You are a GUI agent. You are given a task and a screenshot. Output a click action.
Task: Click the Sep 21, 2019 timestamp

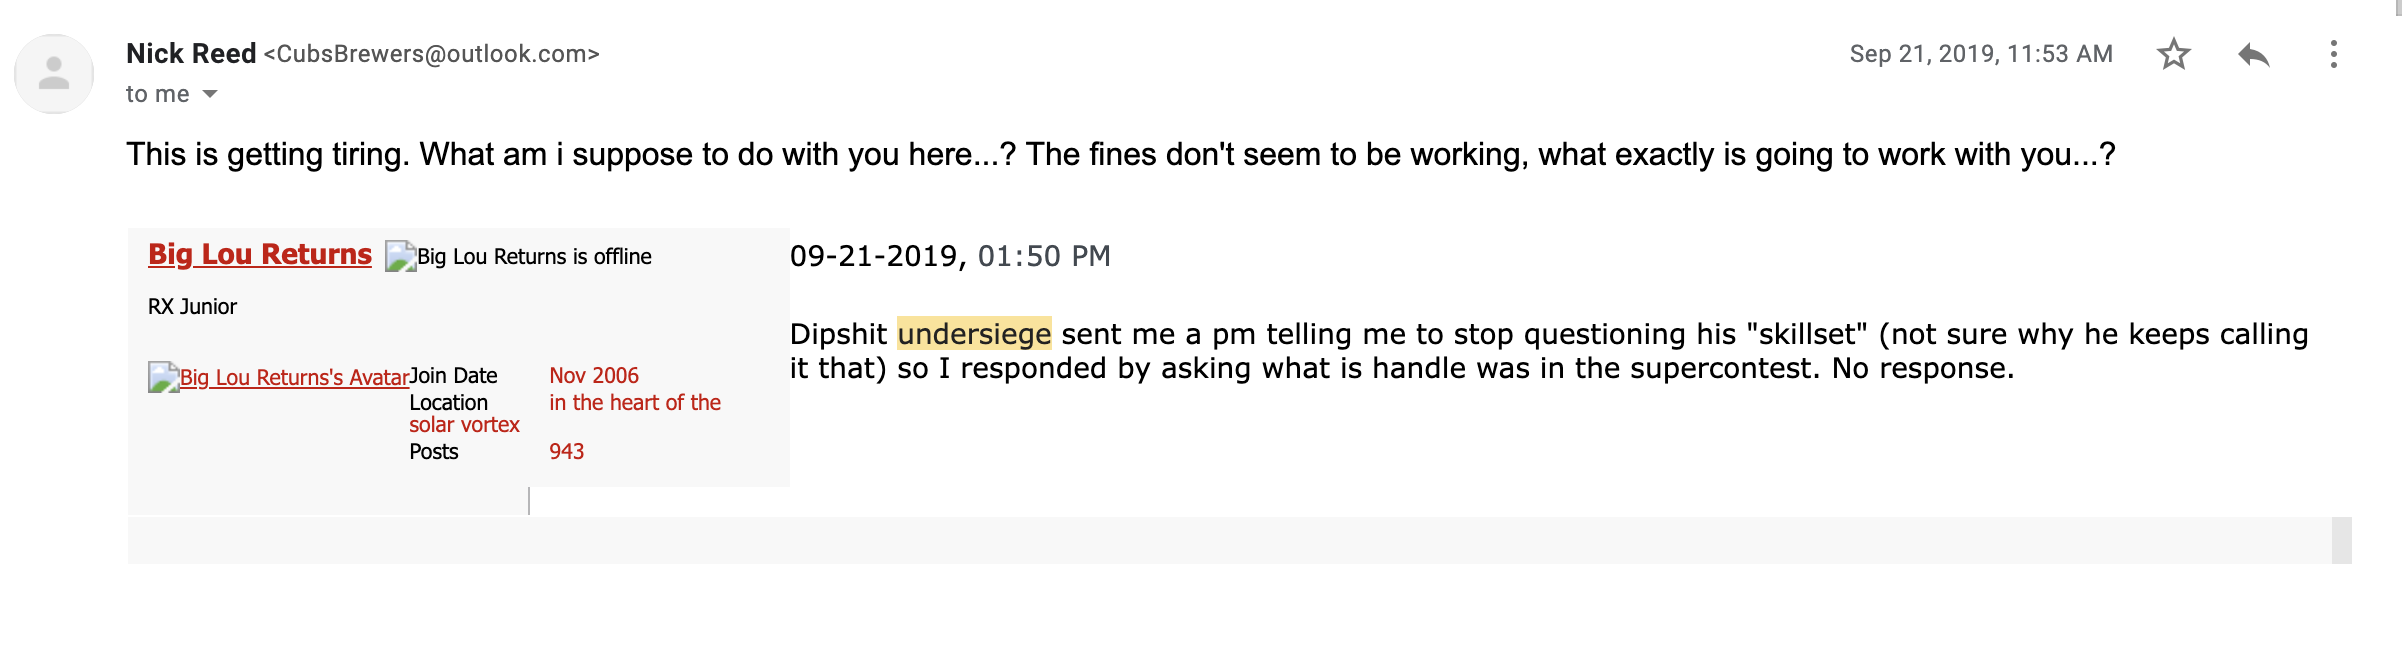point(1980,54)
